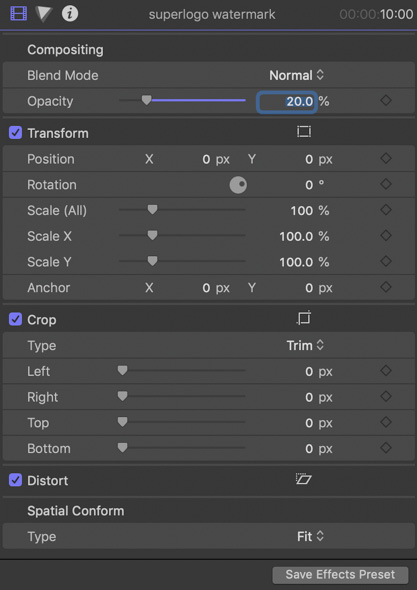The height and width of the screenshot is (590, 417).
Task: Switch to the Color inspector triangle icon
Action: pyautogui.click(x=44, y=14)
